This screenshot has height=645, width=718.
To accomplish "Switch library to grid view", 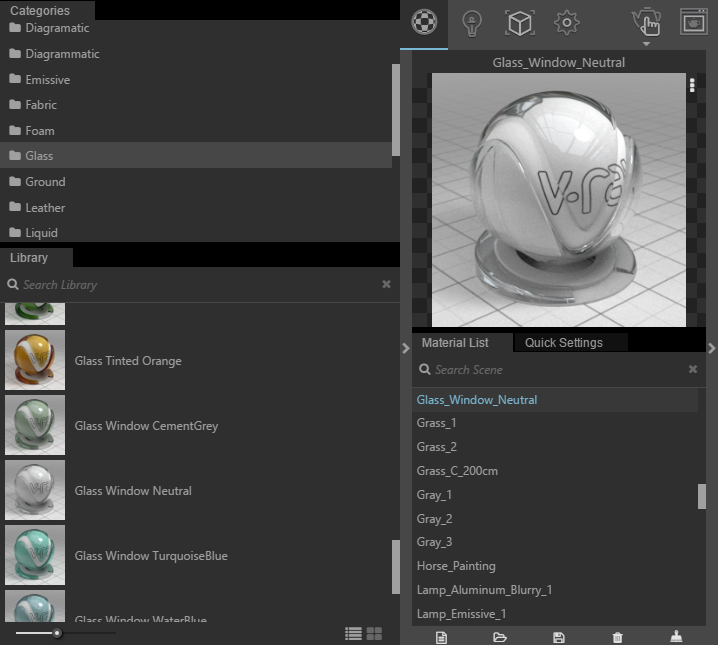I will pyautogui.click(x=374, y=634).
